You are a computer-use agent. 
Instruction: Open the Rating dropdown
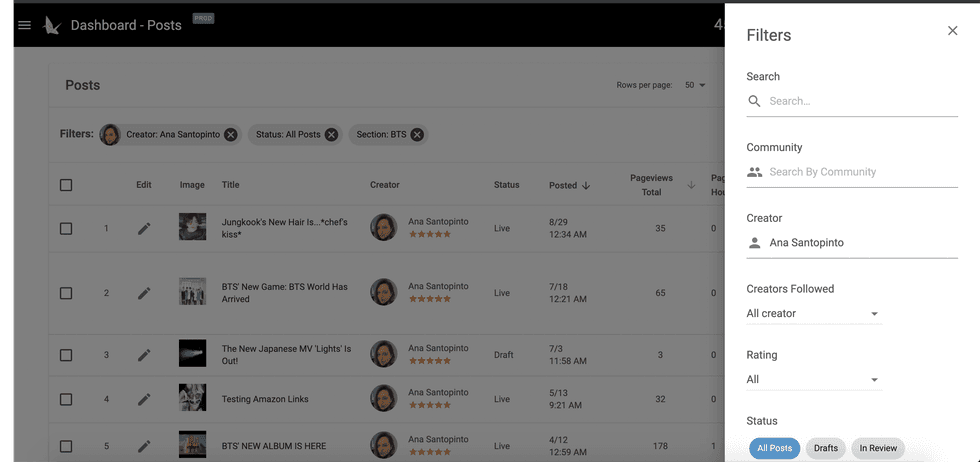point(814,380)
